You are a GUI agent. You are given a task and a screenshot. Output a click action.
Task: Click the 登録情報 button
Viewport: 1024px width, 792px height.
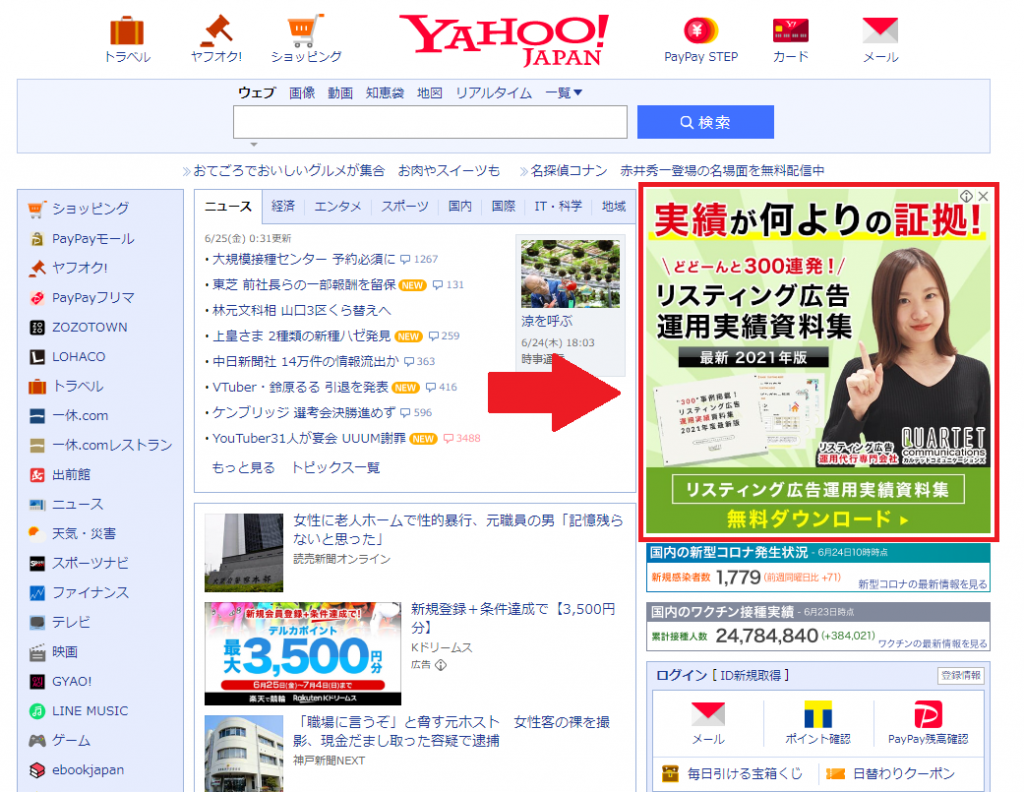(961, 675)
